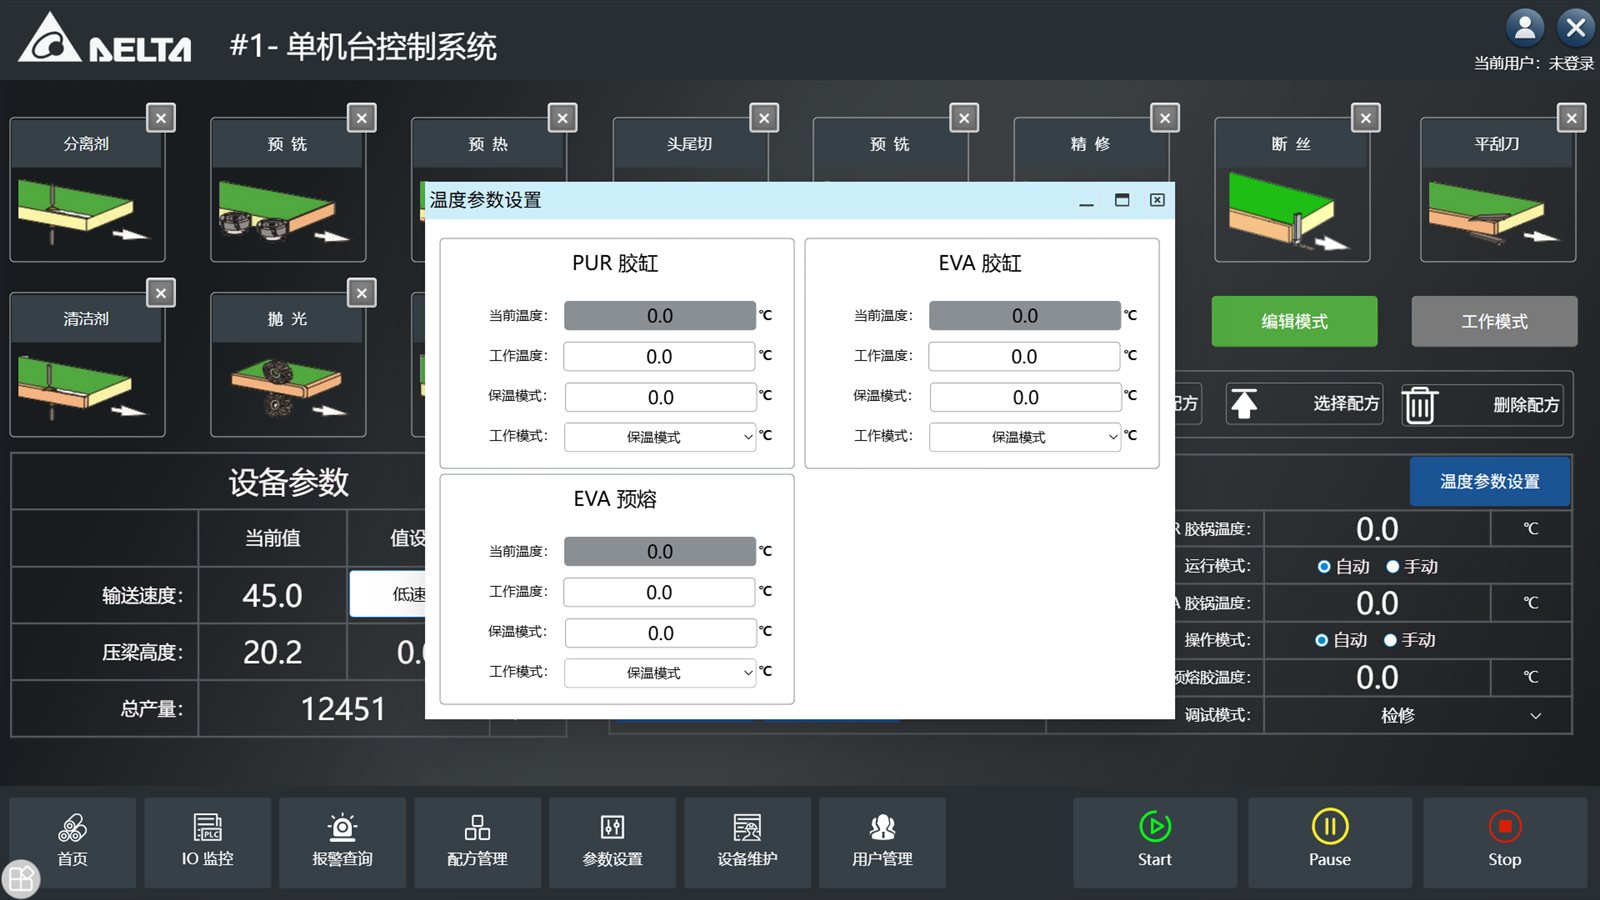Open 用户管理 user management
This screenshot has width=1600, height=900.
click(882, 842)
